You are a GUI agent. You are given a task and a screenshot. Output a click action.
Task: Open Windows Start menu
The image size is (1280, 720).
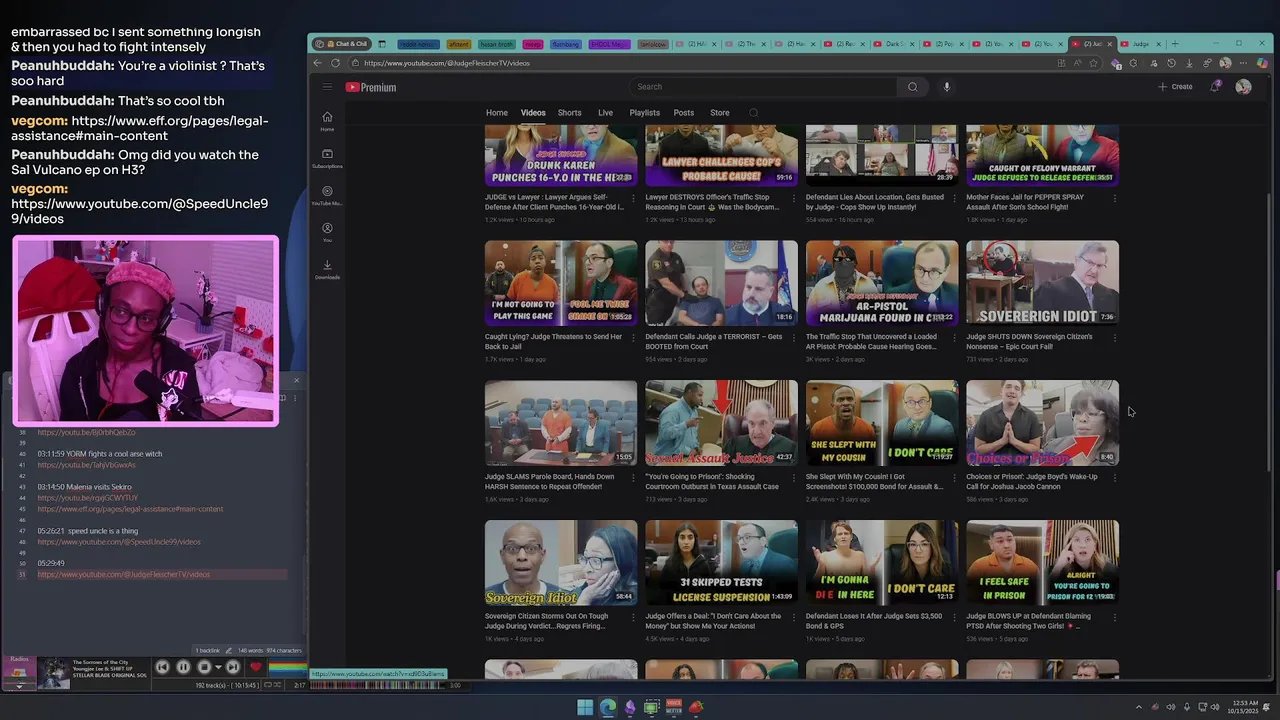tap(585, 707)
